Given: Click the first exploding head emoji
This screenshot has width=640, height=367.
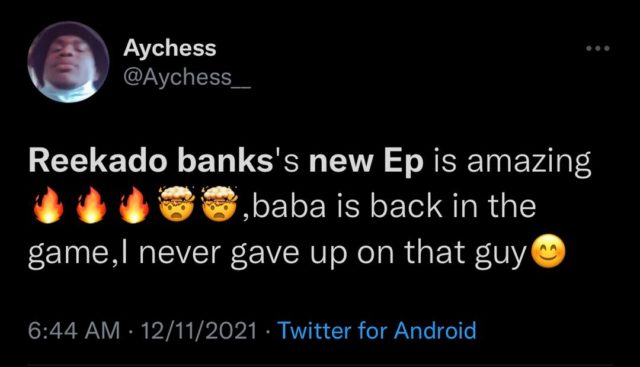Looking at the screenshot, I should [x=177, y=204].
